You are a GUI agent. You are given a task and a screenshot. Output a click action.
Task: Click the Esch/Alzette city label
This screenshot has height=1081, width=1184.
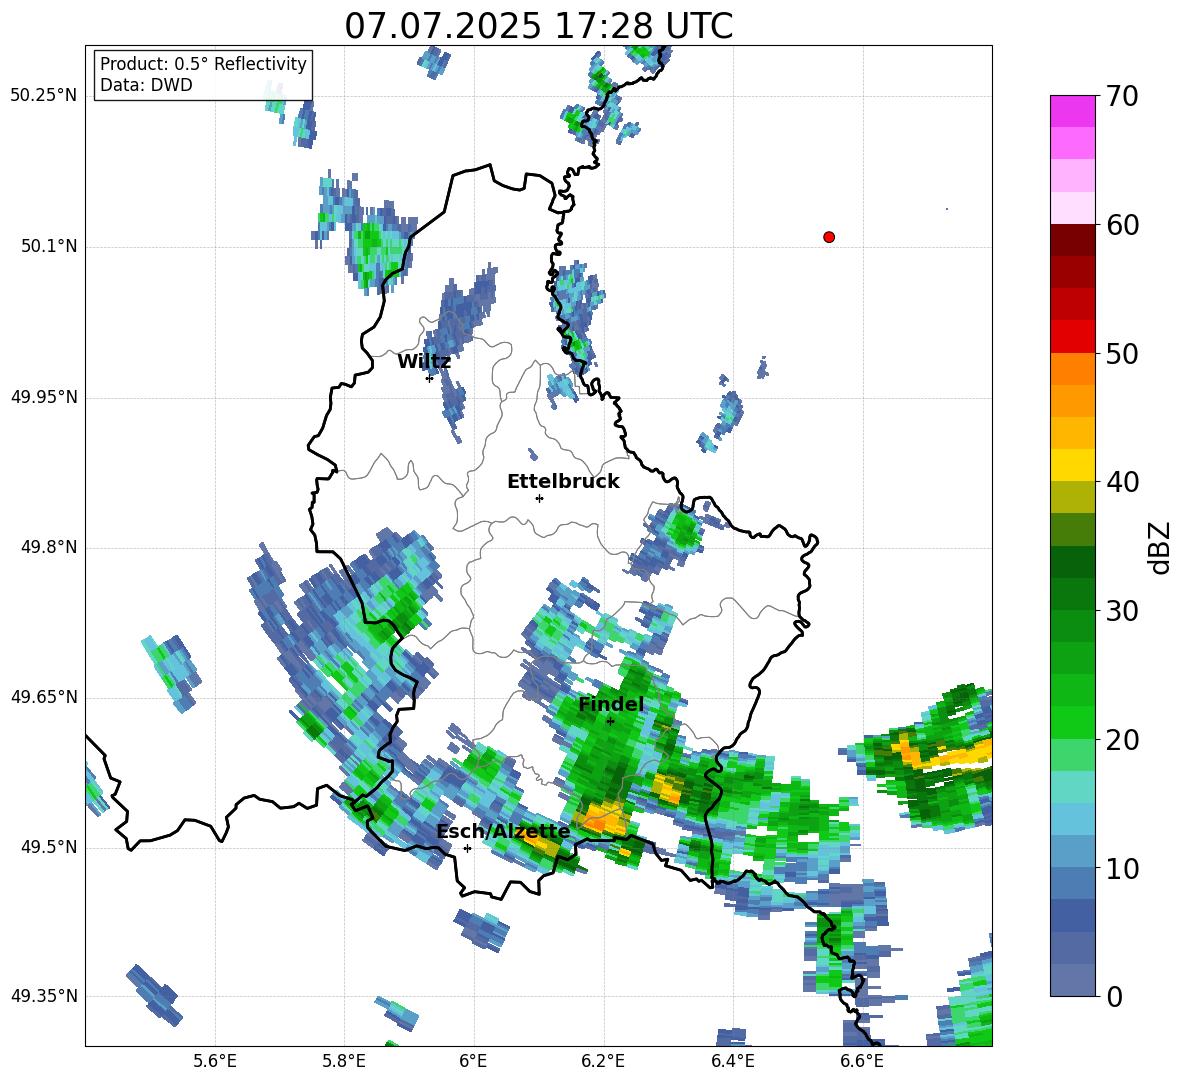503,832
